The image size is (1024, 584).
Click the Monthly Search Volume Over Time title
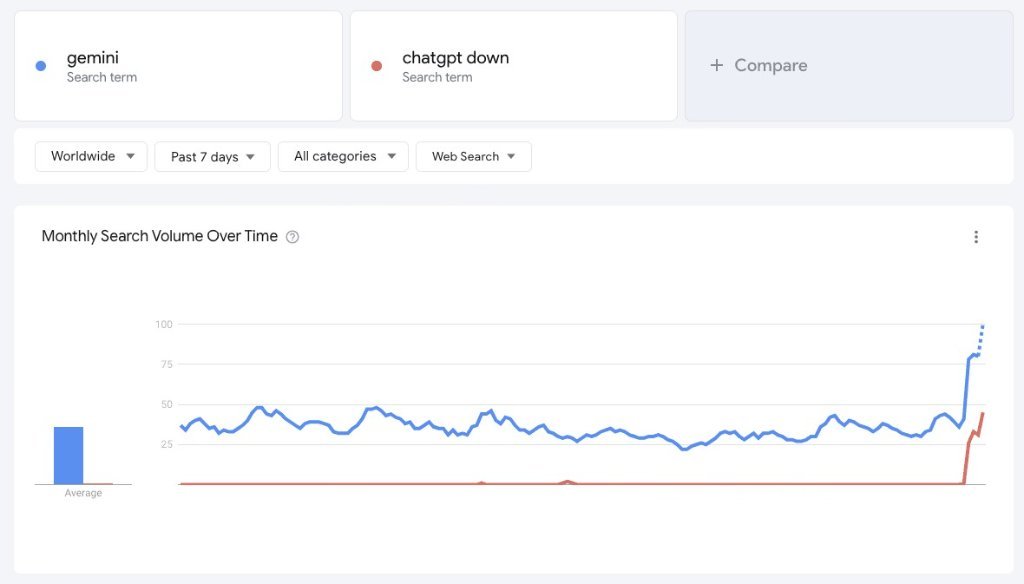160,237
